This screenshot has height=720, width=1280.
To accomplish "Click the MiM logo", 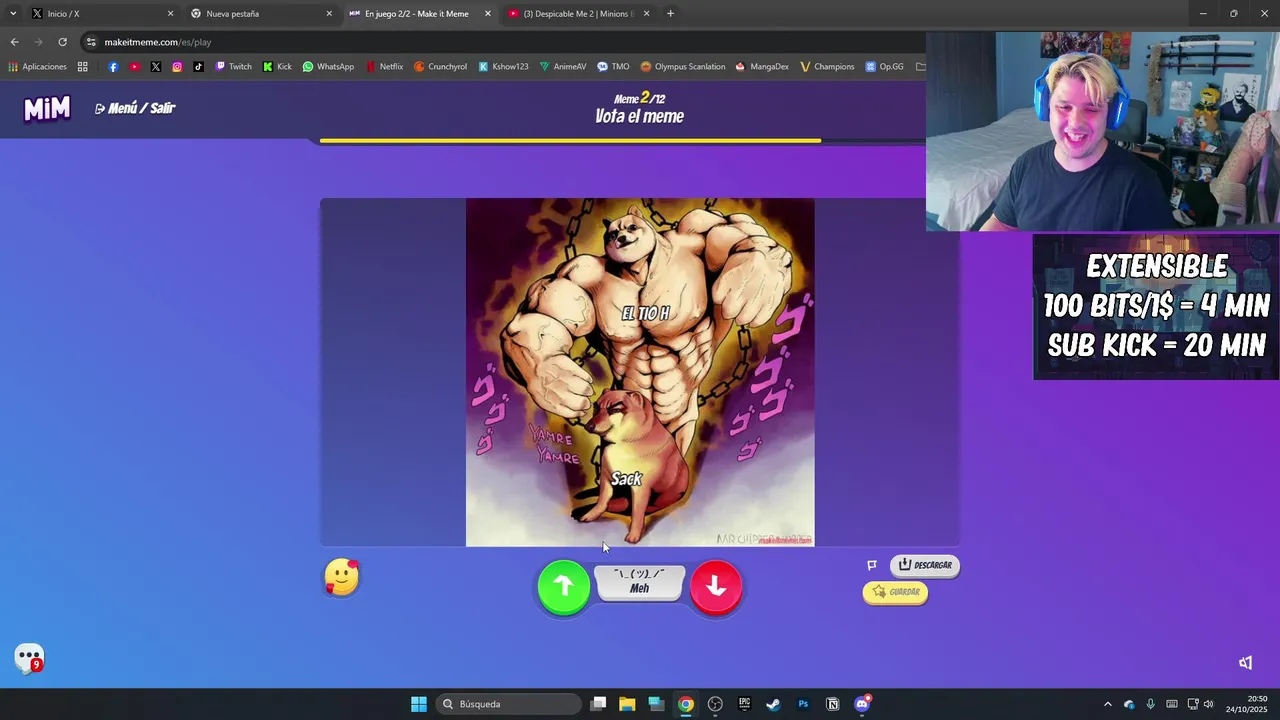I will [x=47, y=108].
